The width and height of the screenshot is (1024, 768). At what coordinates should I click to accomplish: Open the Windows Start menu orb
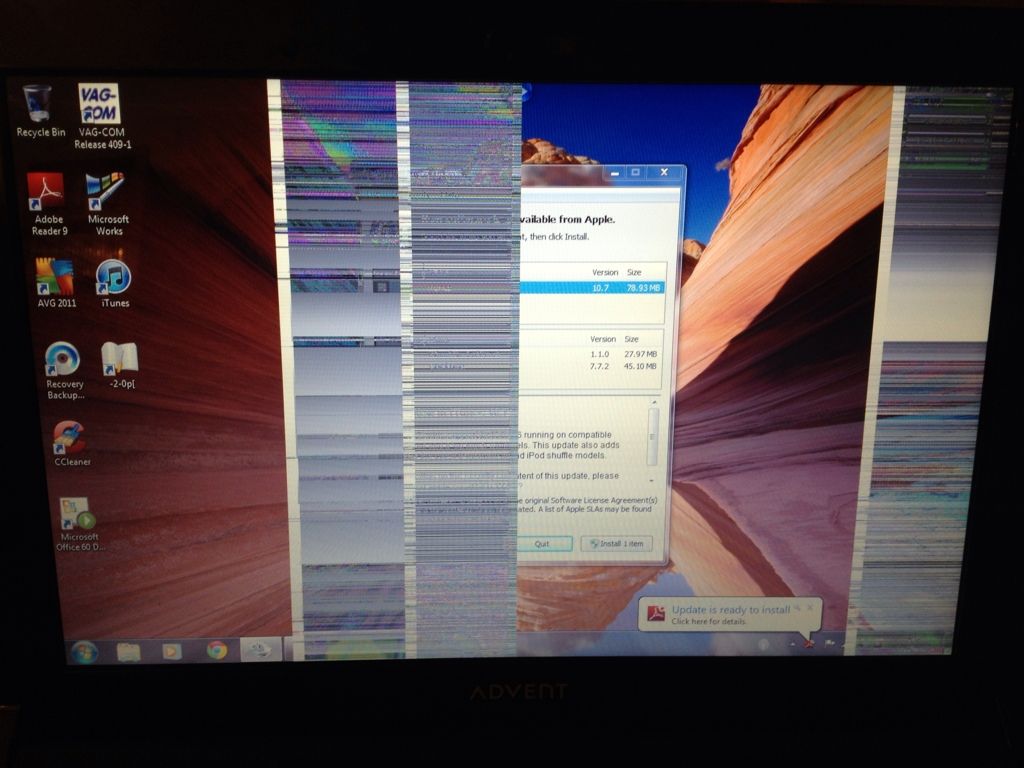(84, 651)
